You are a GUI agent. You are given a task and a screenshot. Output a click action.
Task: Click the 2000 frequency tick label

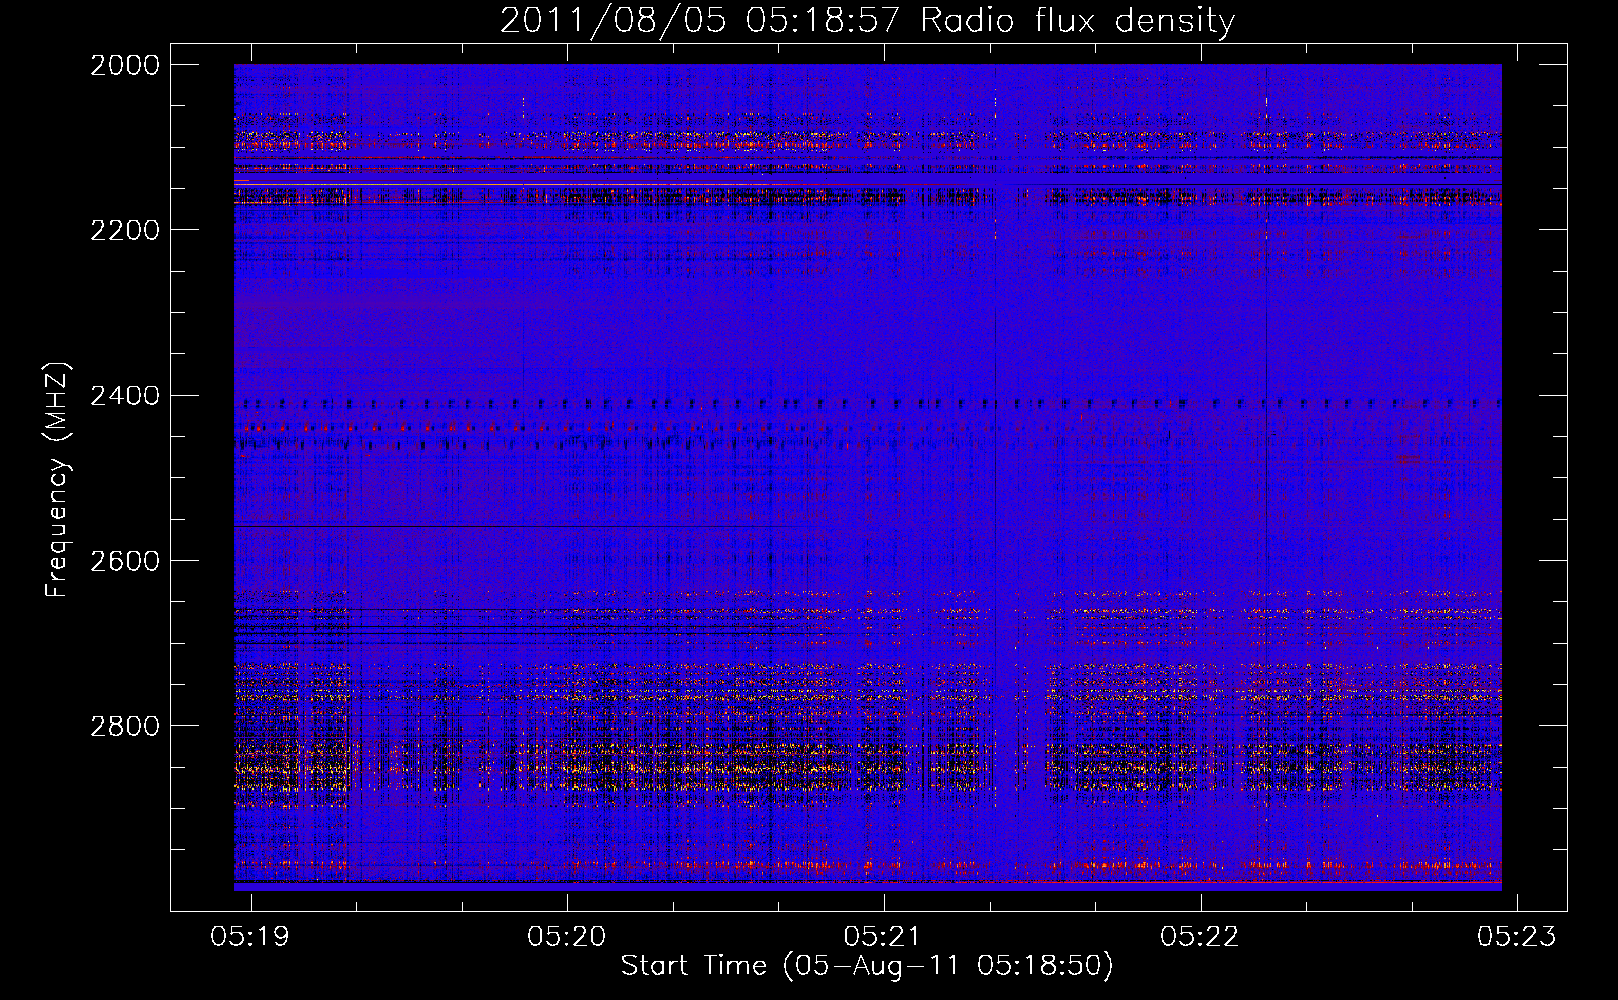125,65
